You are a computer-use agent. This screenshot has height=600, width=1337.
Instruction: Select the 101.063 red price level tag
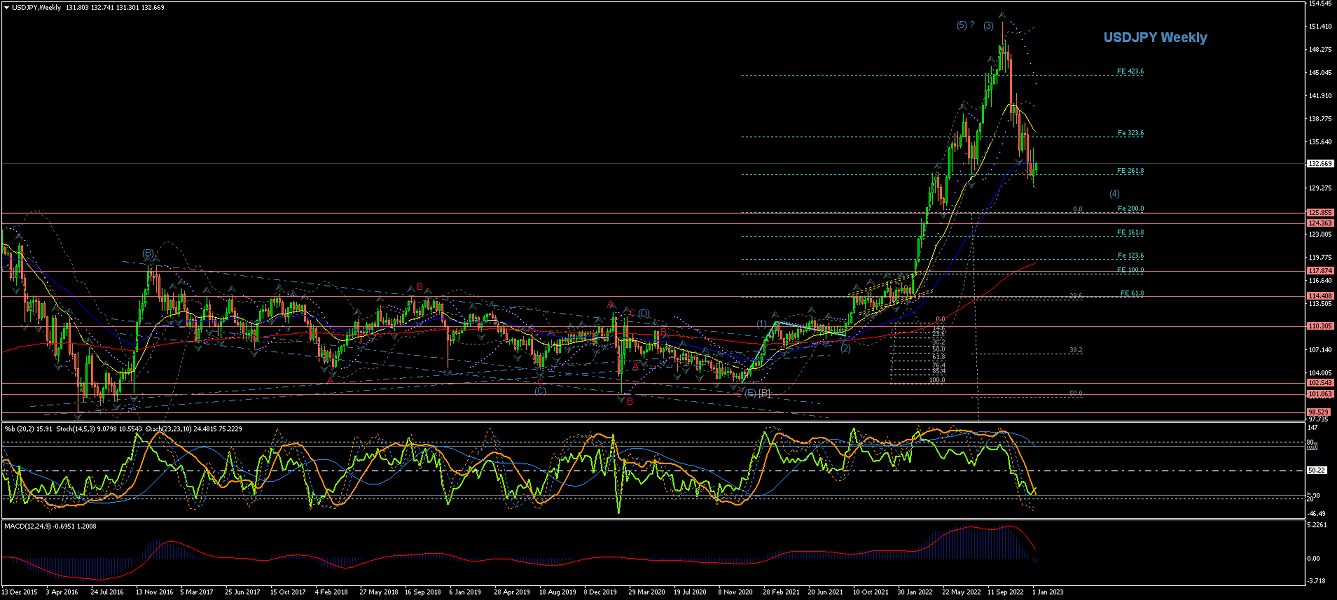click(x=1320, y=394)
